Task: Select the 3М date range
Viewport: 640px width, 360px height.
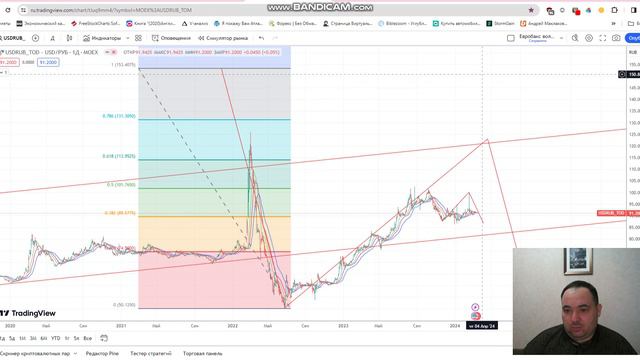Action: [x=33, y=338]
